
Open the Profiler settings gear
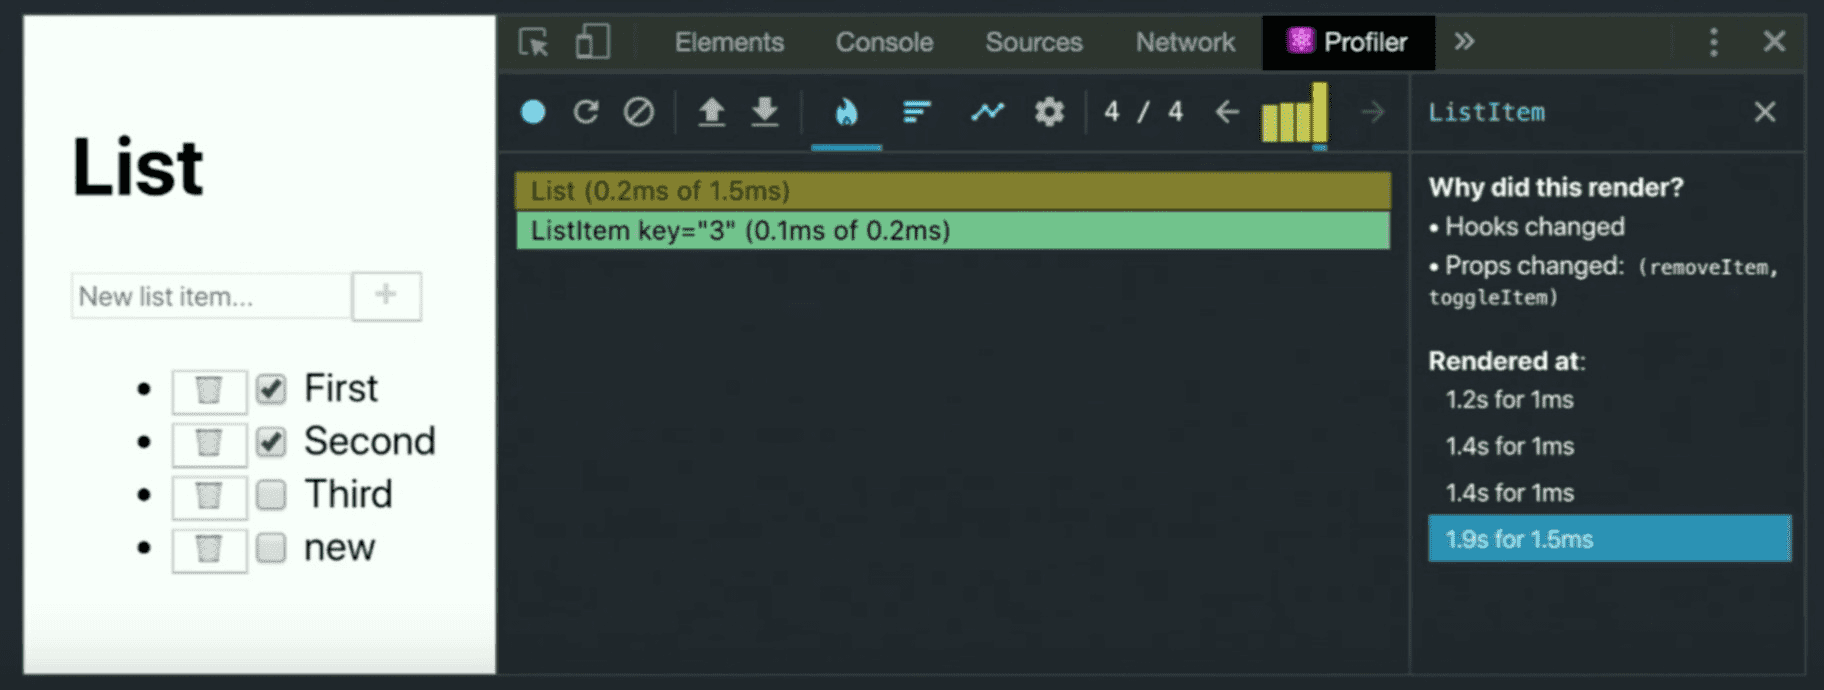(1049, 112)
